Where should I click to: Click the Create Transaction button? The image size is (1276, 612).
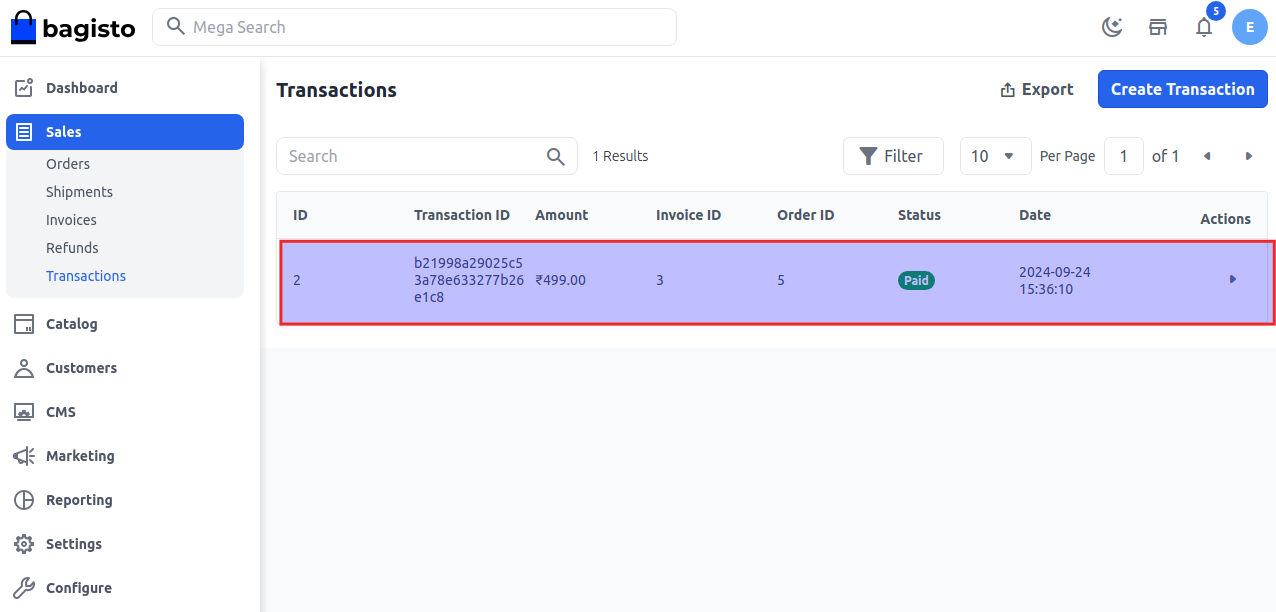click(1182, 89)
